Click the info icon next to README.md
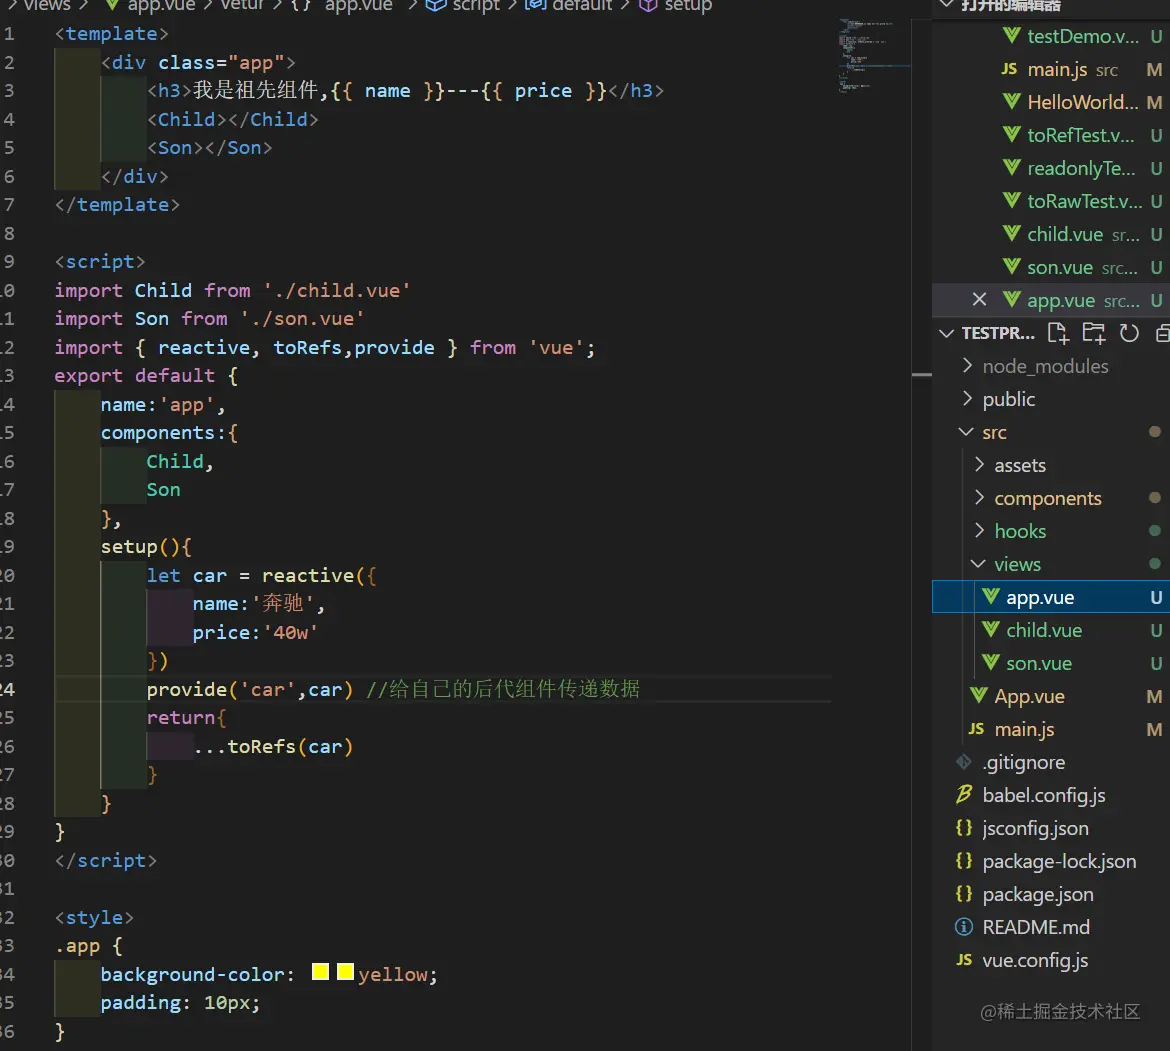This screenshot has height=1051, width=1170. pos(964,926)
